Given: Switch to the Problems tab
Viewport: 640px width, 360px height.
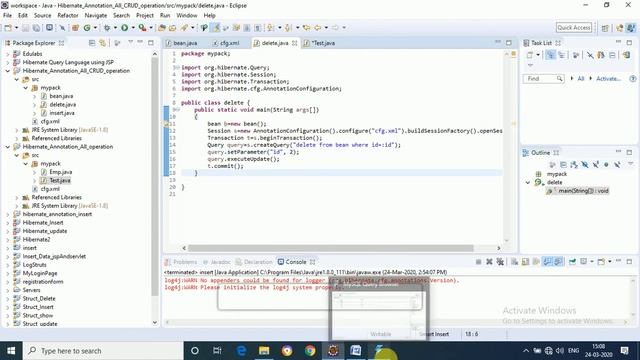Looking at the screenshot, I should [x=181, y=262].
